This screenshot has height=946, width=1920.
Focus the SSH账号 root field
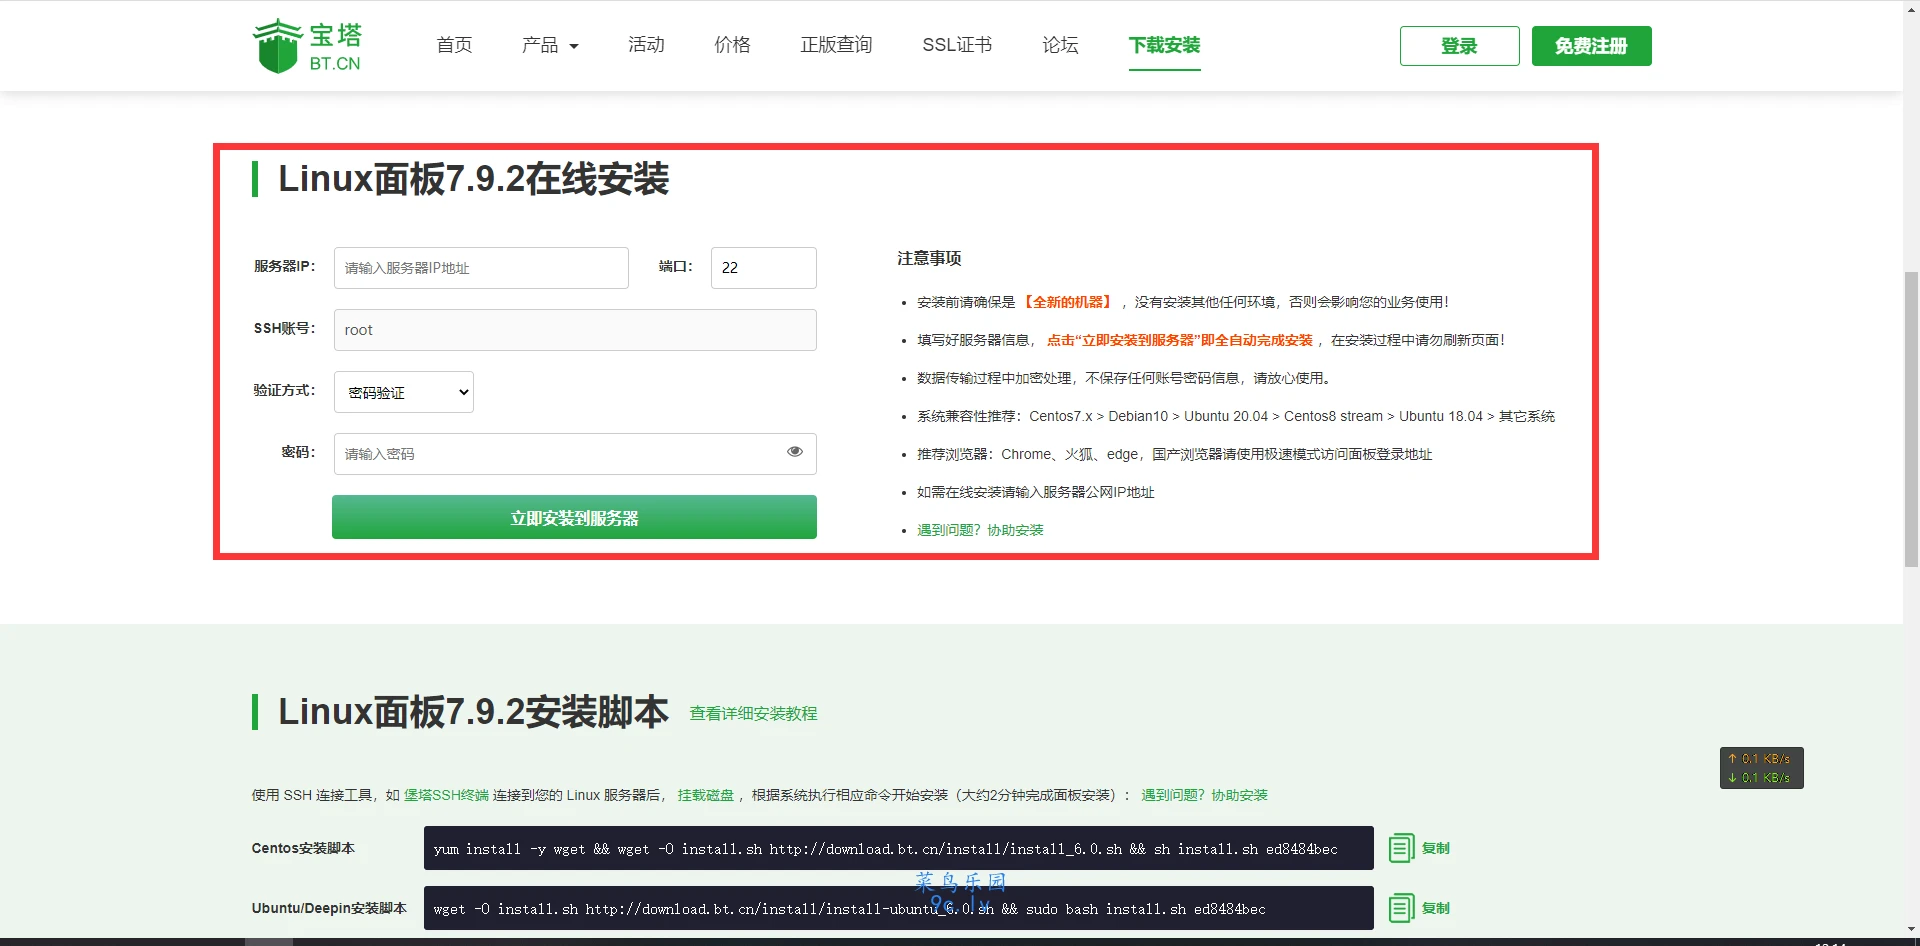pos(575,330)
